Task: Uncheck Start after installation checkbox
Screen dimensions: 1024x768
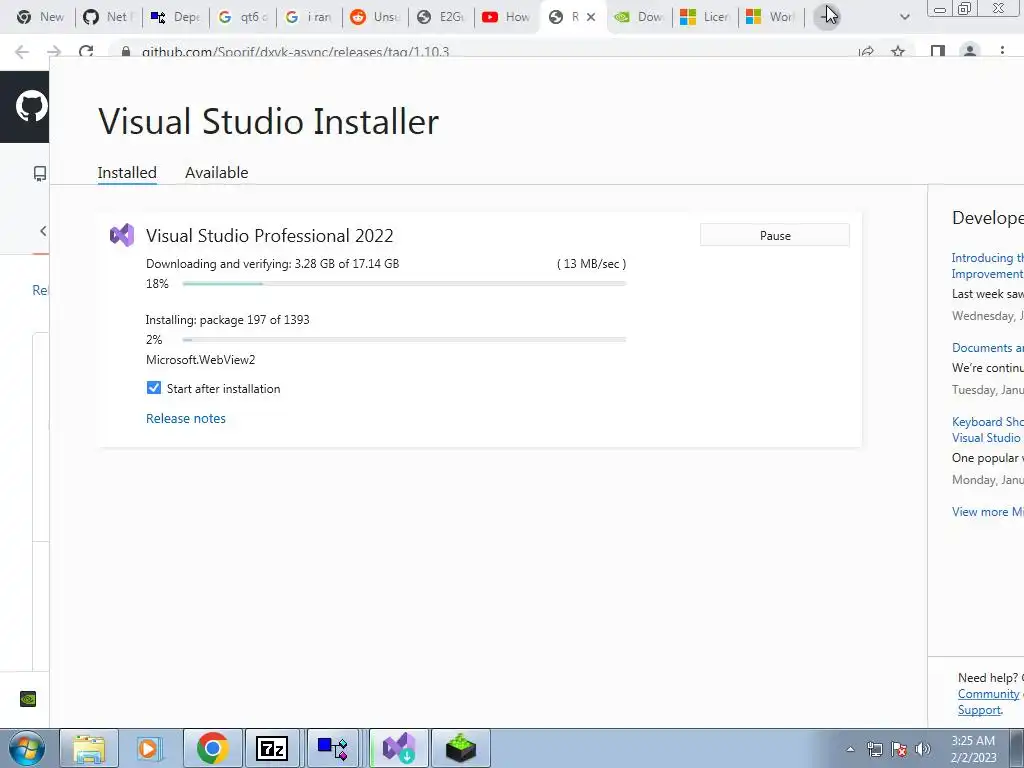Action: pyautogui.click(x=153, y=388)
